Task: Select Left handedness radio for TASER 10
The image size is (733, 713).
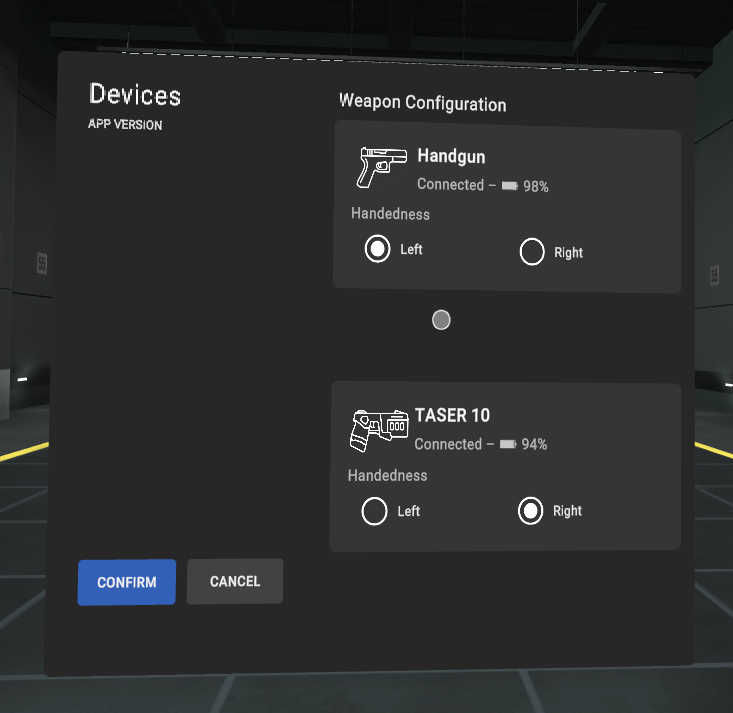Action: coord(375,512)
